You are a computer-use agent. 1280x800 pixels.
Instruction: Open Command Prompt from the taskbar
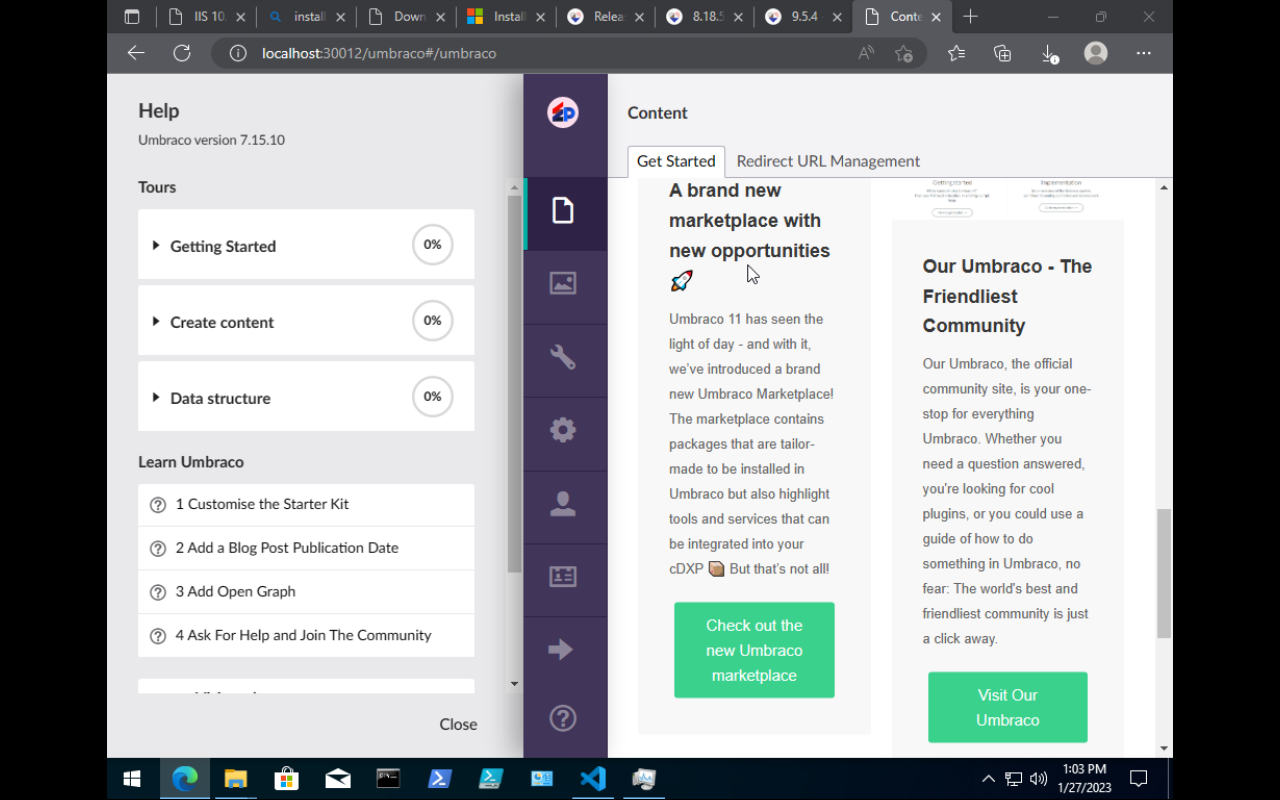(388, 778)
